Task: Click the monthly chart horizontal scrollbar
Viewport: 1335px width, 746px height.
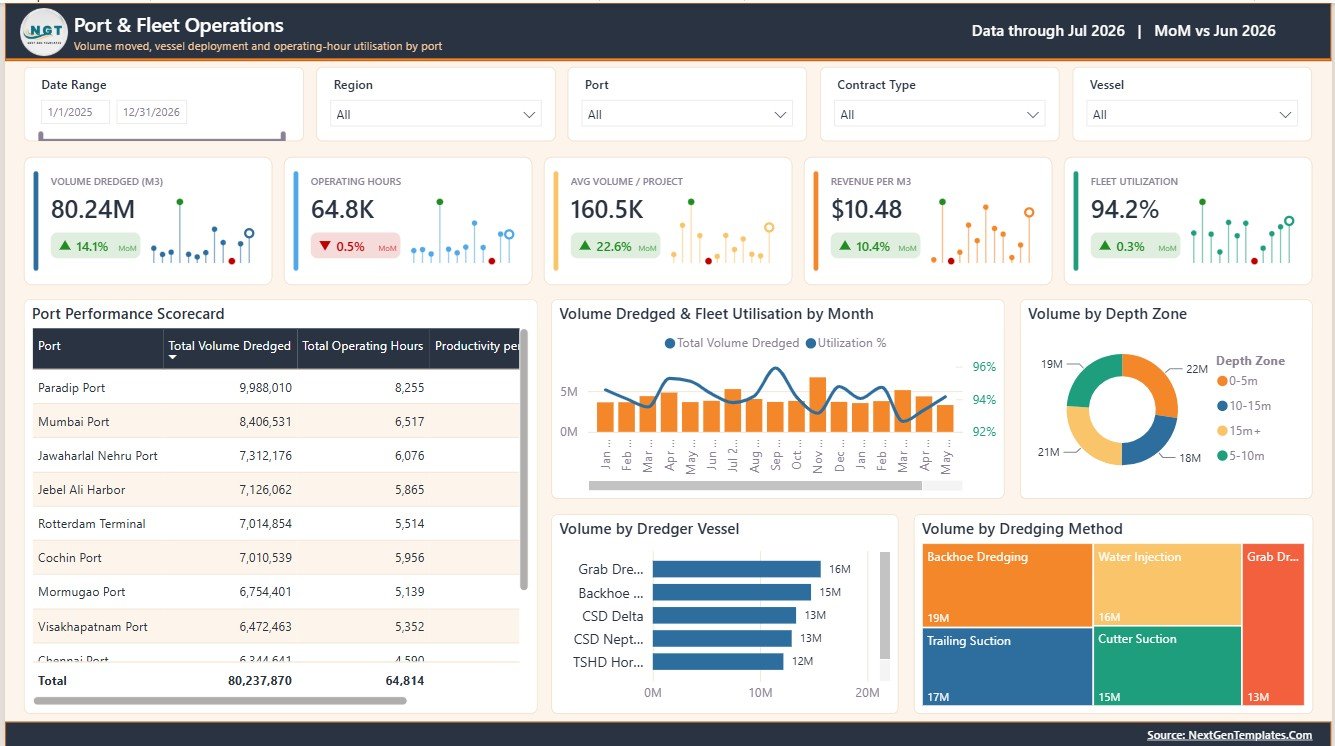Action: pyautogui.click(x=755, y=486)
